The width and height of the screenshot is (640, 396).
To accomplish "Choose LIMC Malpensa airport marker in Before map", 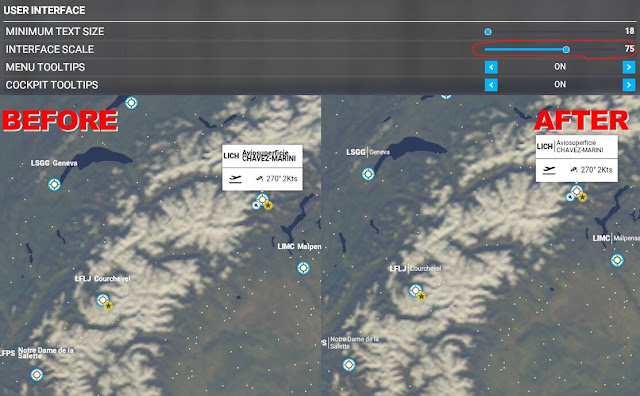I will tap(303, 268).
